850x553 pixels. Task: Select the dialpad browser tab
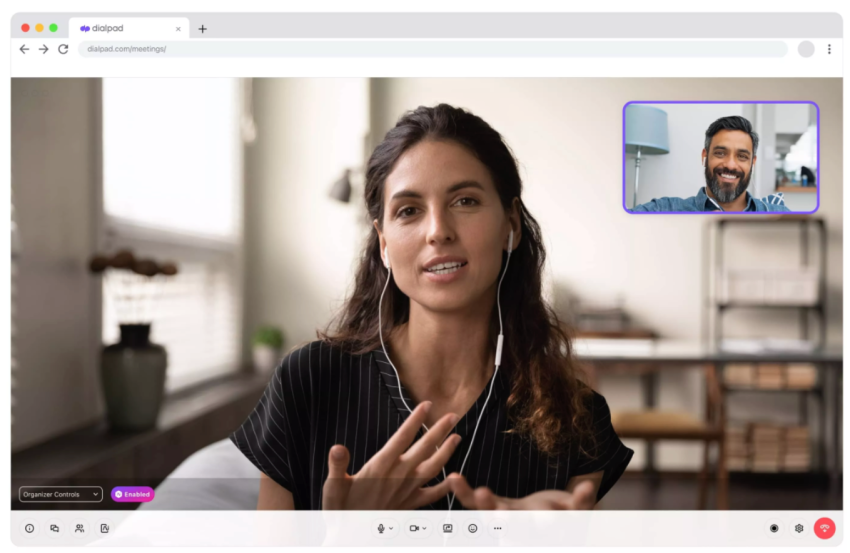125,29
